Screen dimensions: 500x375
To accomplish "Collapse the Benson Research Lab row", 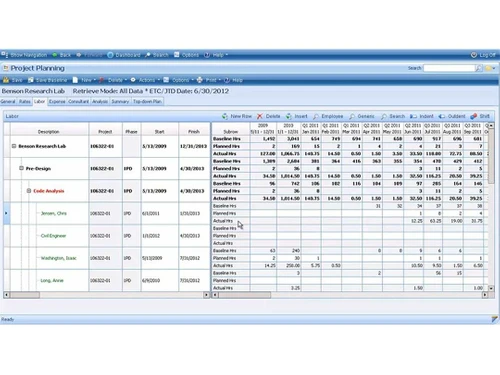I will coord(14,146).
